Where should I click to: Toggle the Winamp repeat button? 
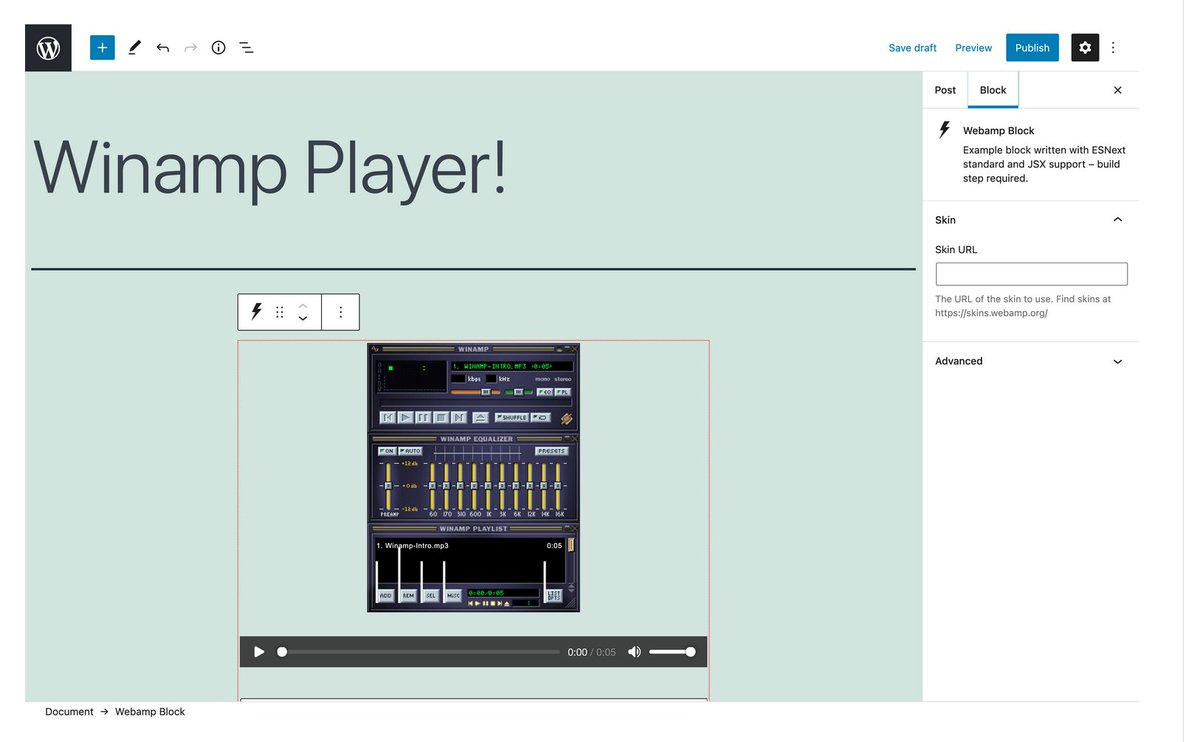(541, 417)
